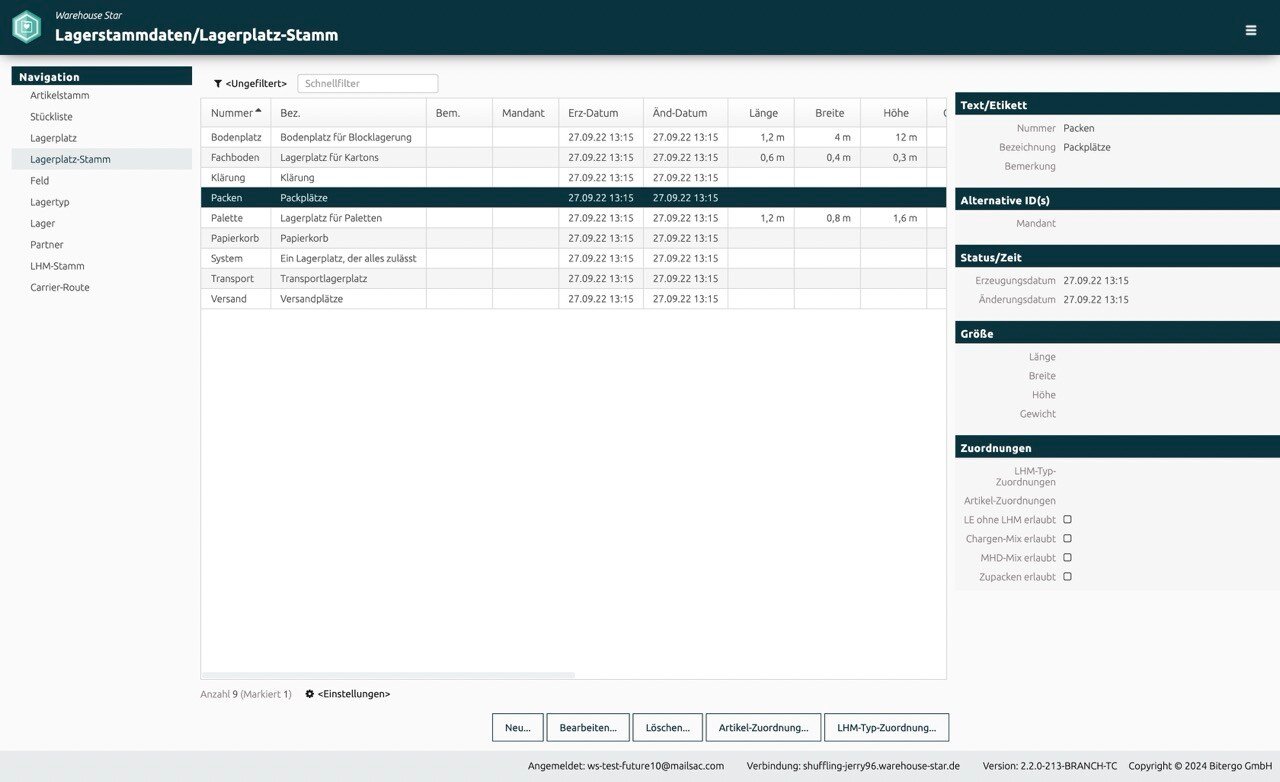This screenshot has width=1280, height=782.
Task: Select Lagerplatz-Stamm in navigation
Action: click(102, 159)
